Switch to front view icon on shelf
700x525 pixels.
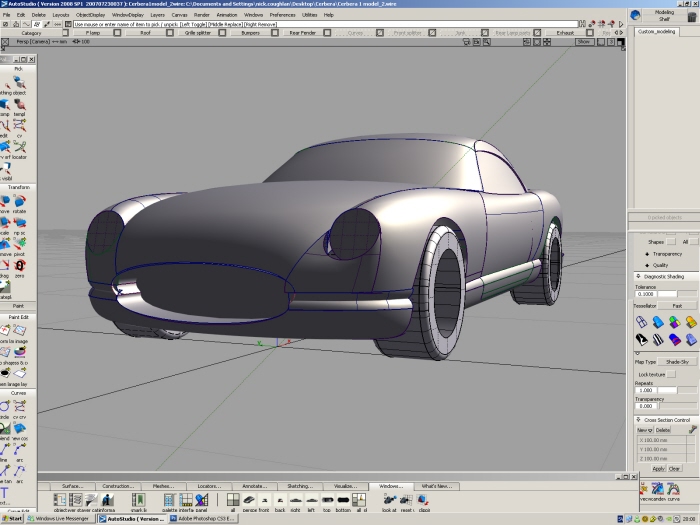click(x=264, y=498)
